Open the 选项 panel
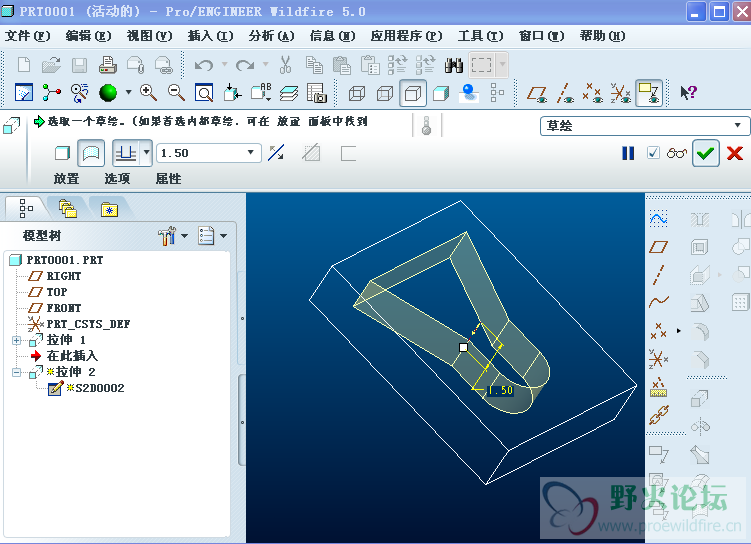This screenshot has height=544, width=751. point(117,179)
